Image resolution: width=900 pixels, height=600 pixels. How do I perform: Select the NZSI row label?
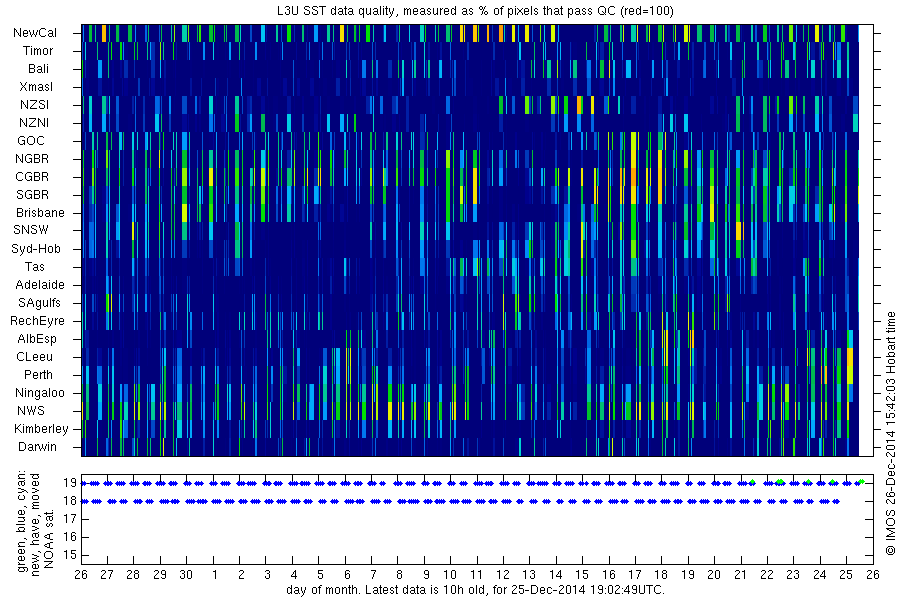coord(34,105)
